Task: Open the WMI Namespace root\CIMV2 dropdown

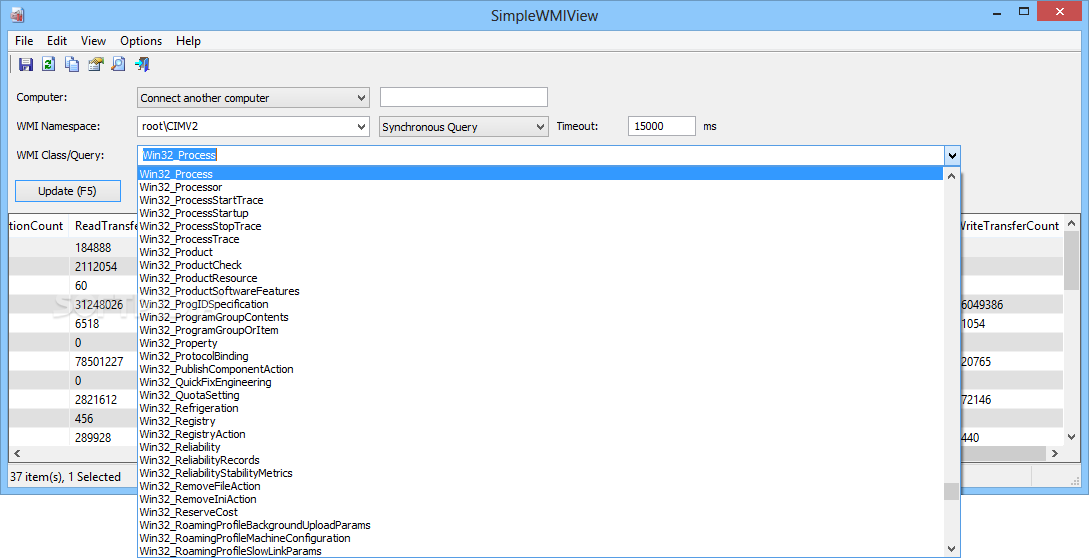Action: pyautogui.click(x=253, y=126)
